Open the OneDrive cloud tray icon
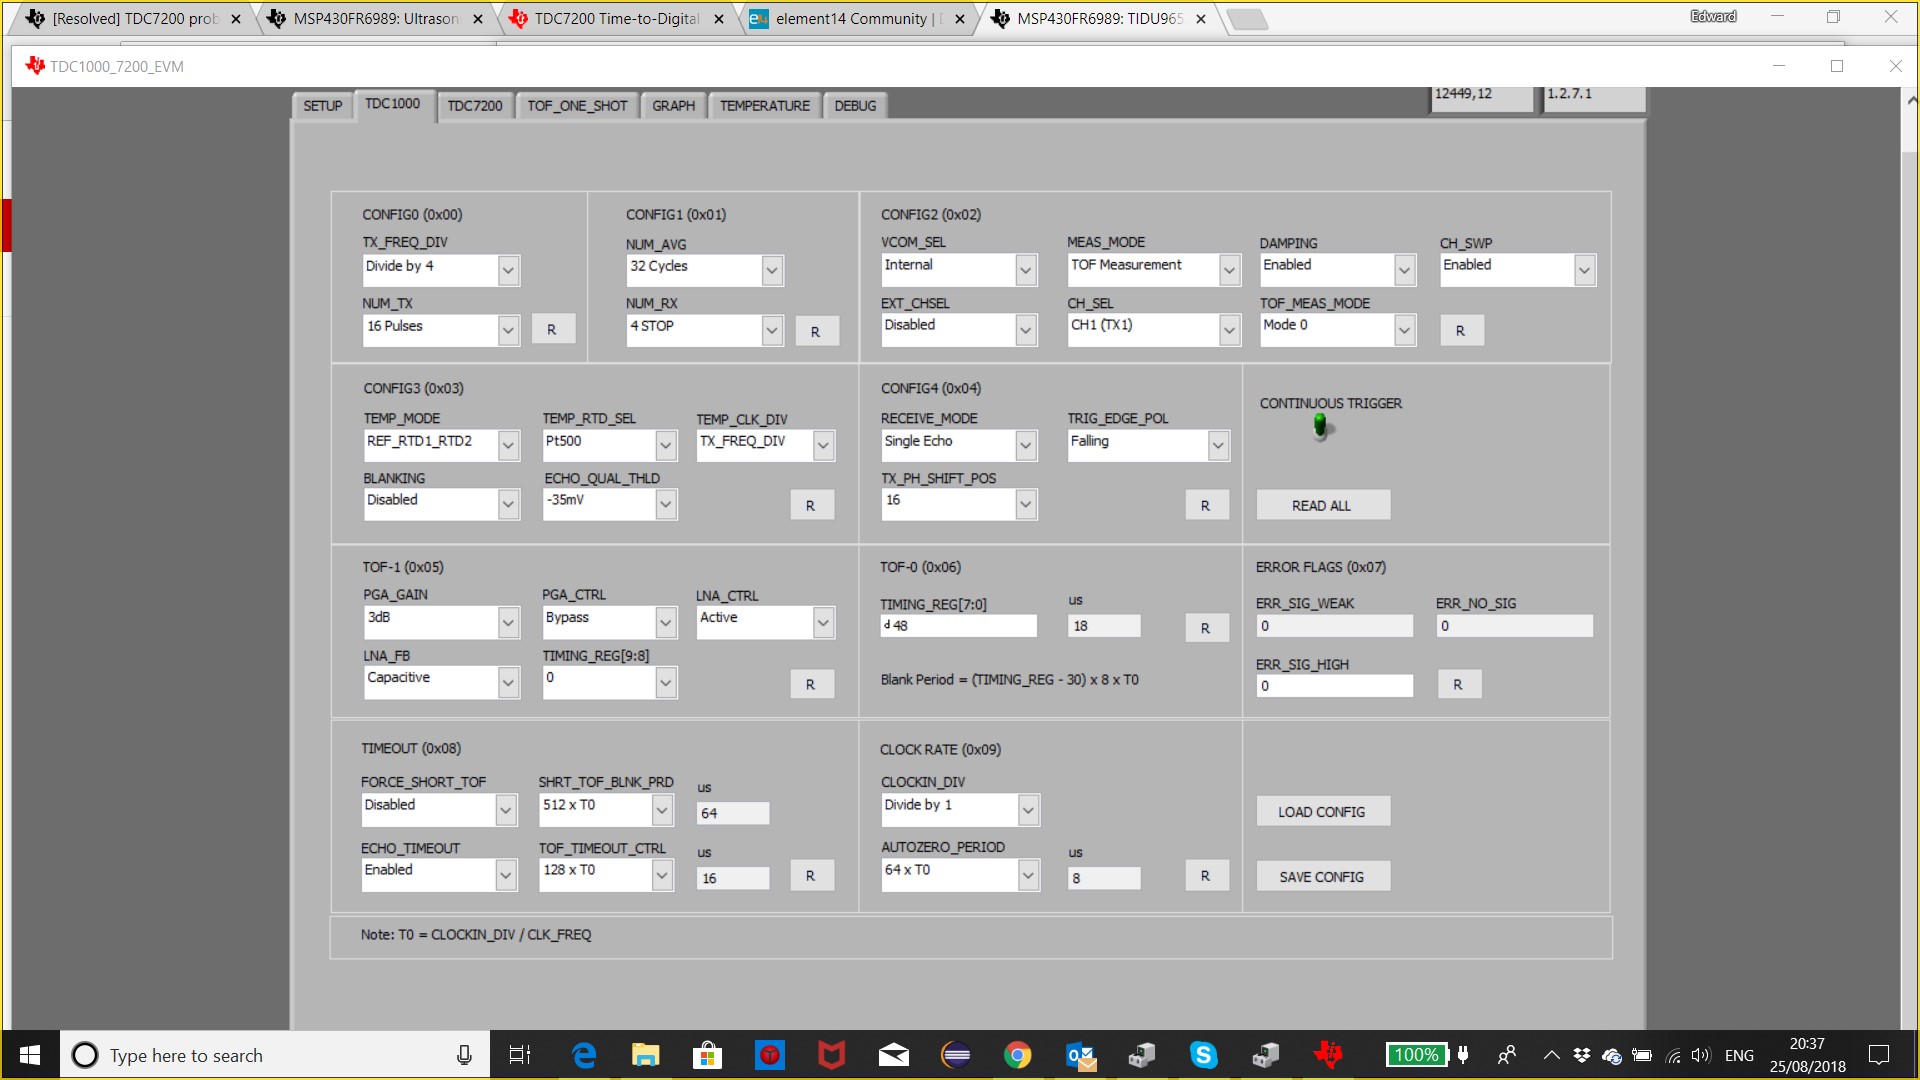The height and width of the screenshot is (1080, 1920). (1611, 1055)
